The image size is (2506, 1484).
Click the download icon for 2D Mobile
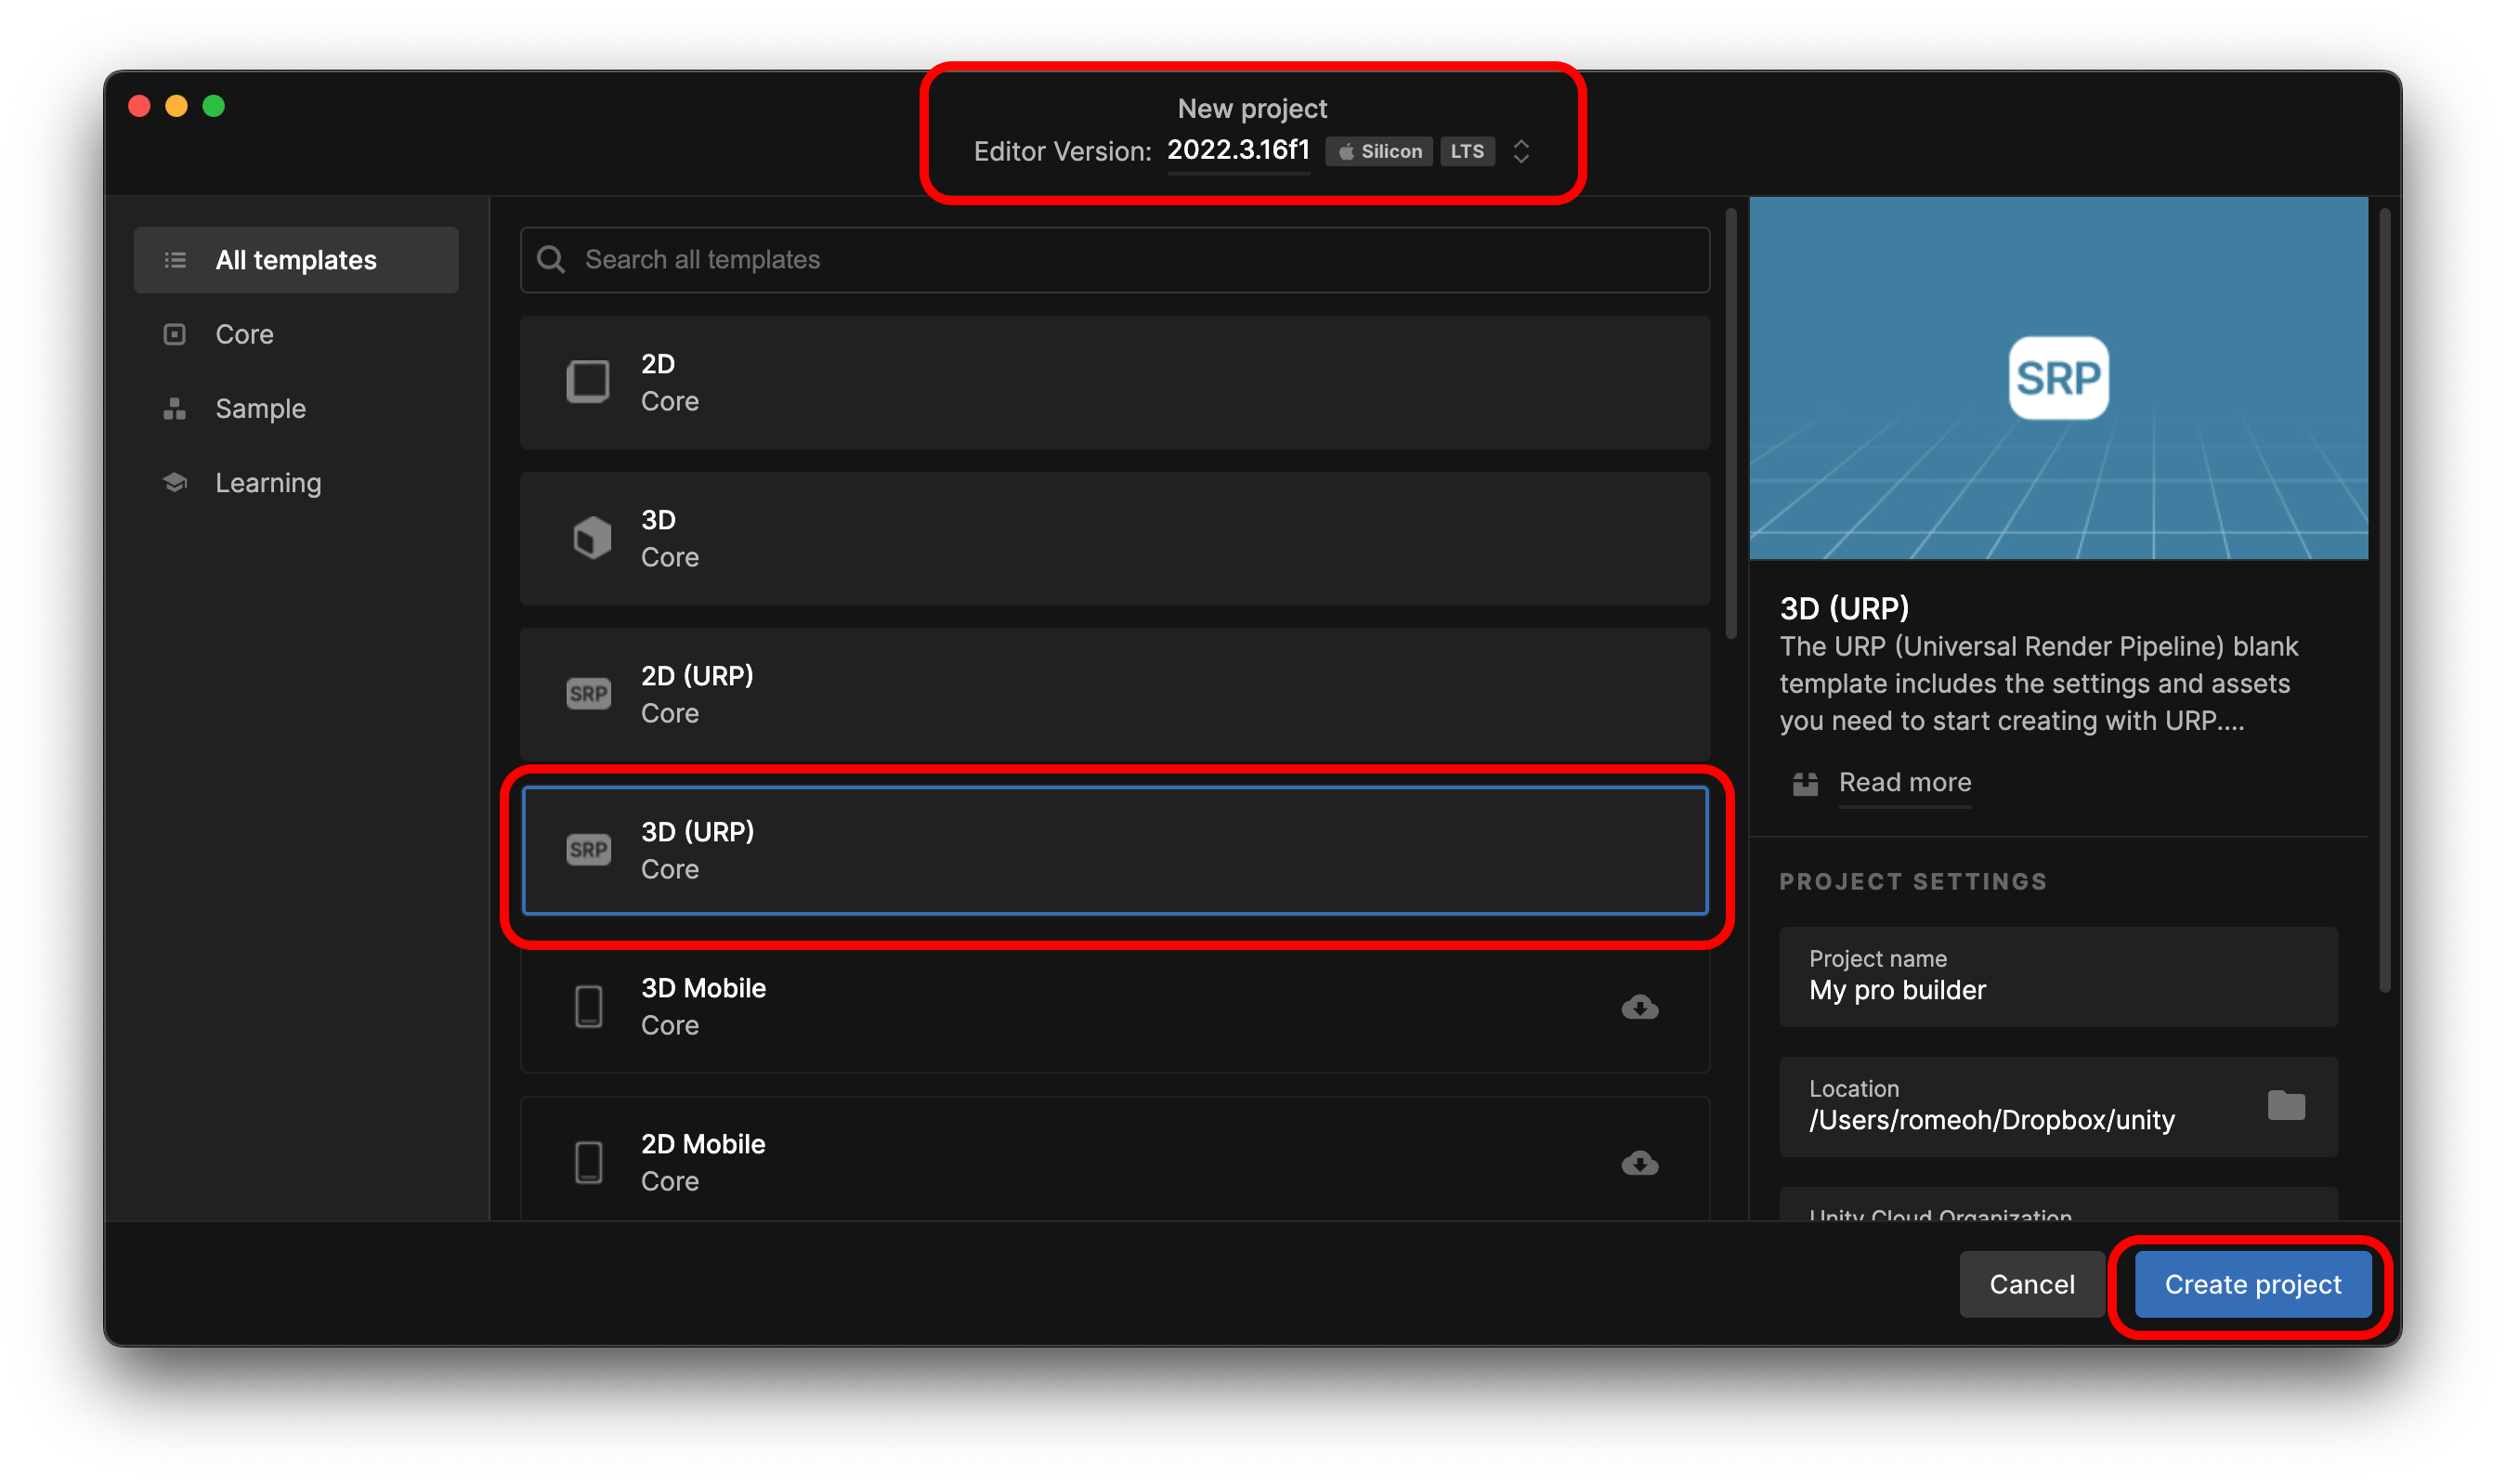[1639, 1163]
